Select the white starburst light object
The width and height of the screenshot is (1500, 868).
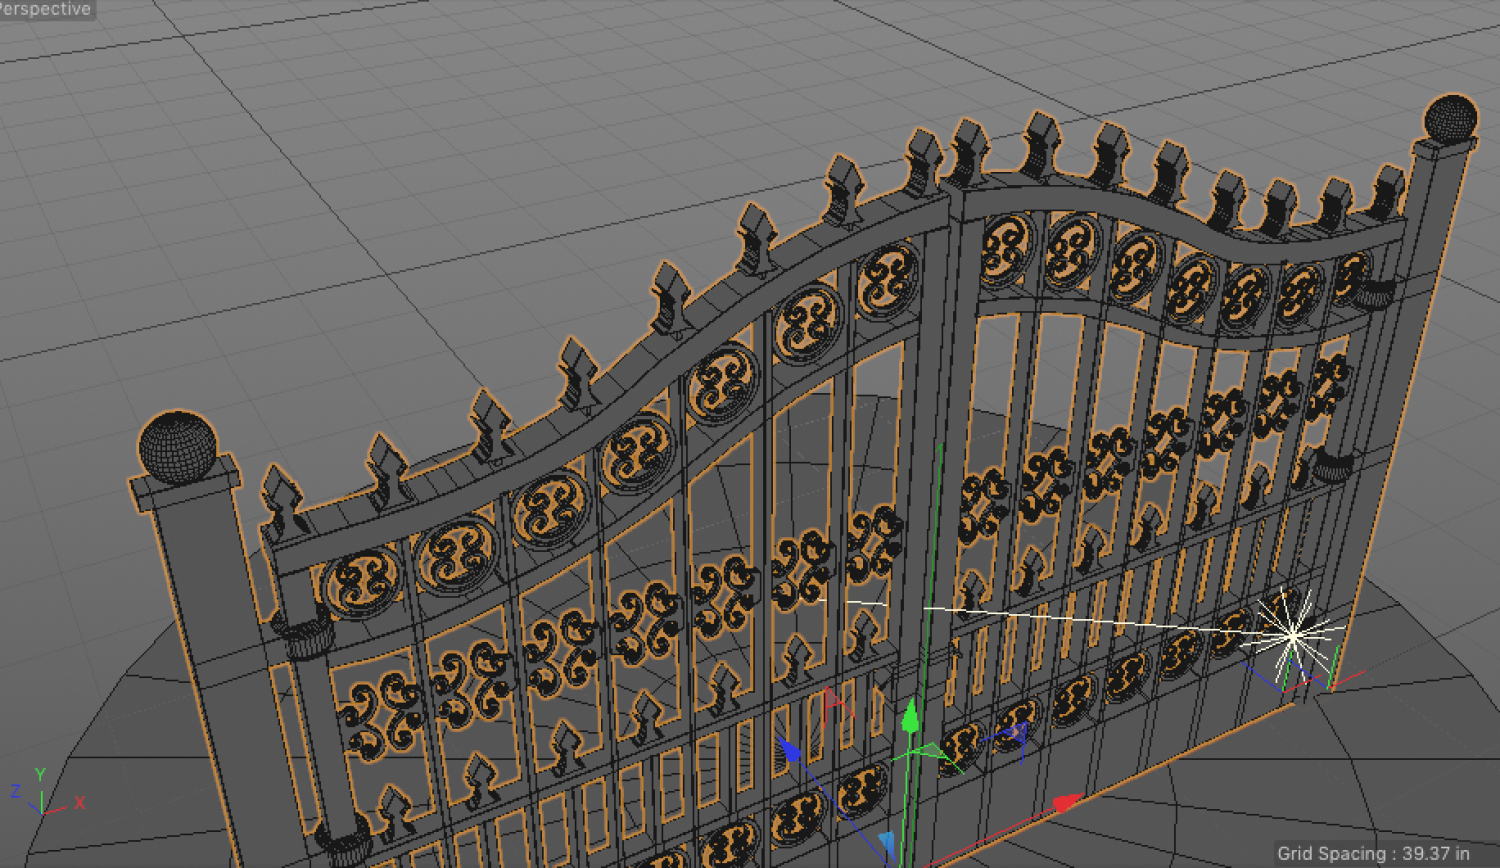coord(1292,635)
